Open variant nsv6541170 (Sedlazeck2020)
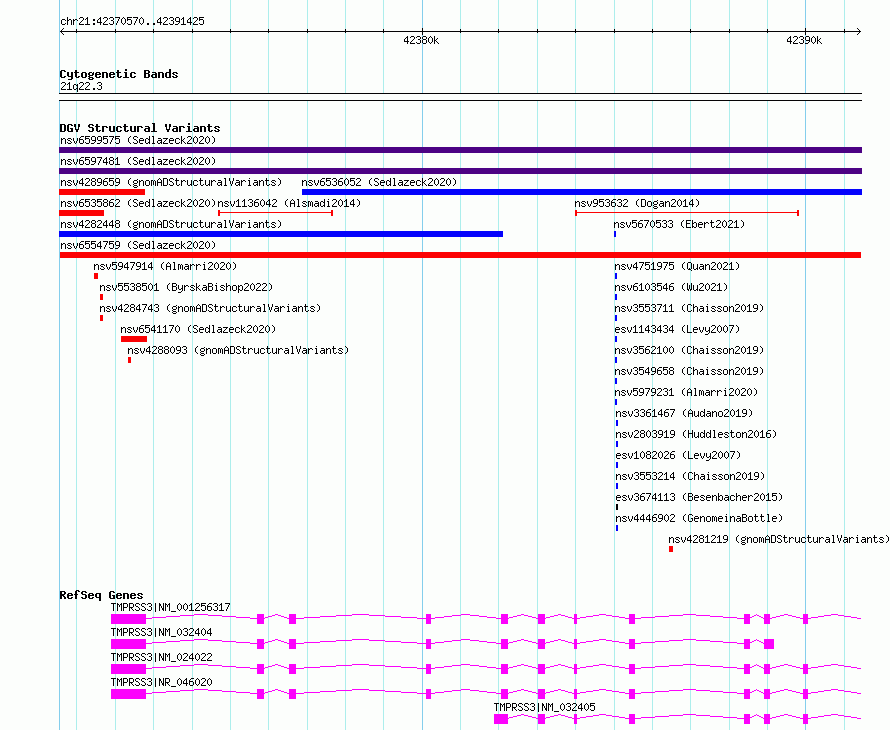 pyautogui.click(x=198, y=329)
